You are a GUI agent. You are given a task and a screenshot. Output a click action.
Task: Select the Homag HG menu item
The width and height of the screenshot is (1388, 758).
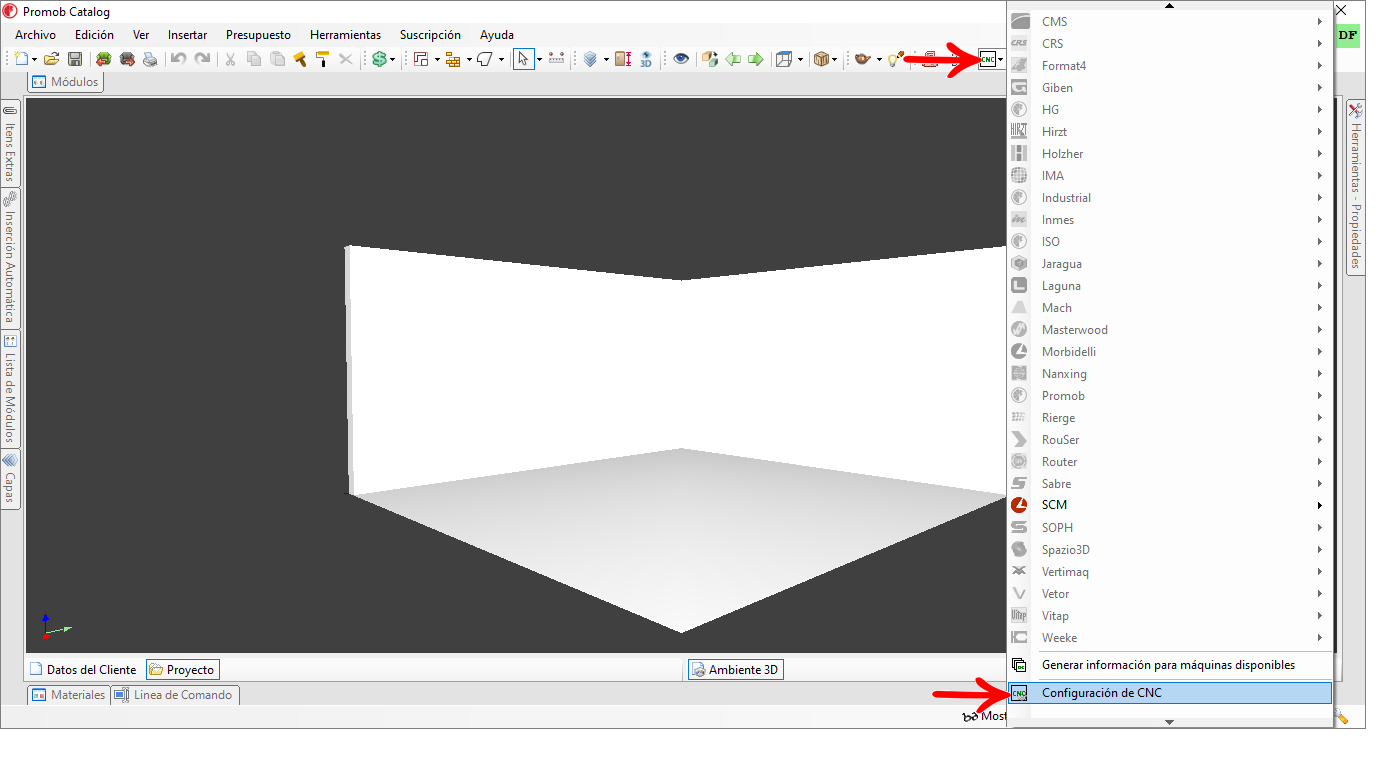tap(1170, 109)
